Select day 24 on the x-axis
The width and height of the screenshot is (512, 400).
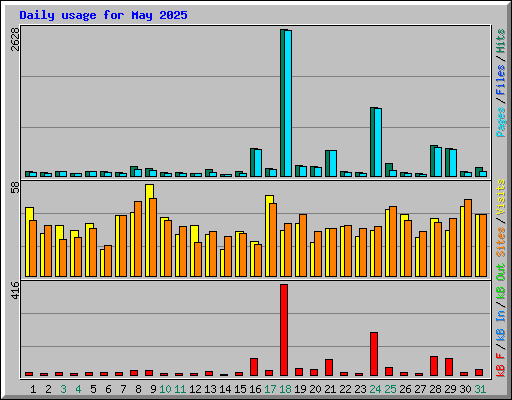(x=375, y=389)
